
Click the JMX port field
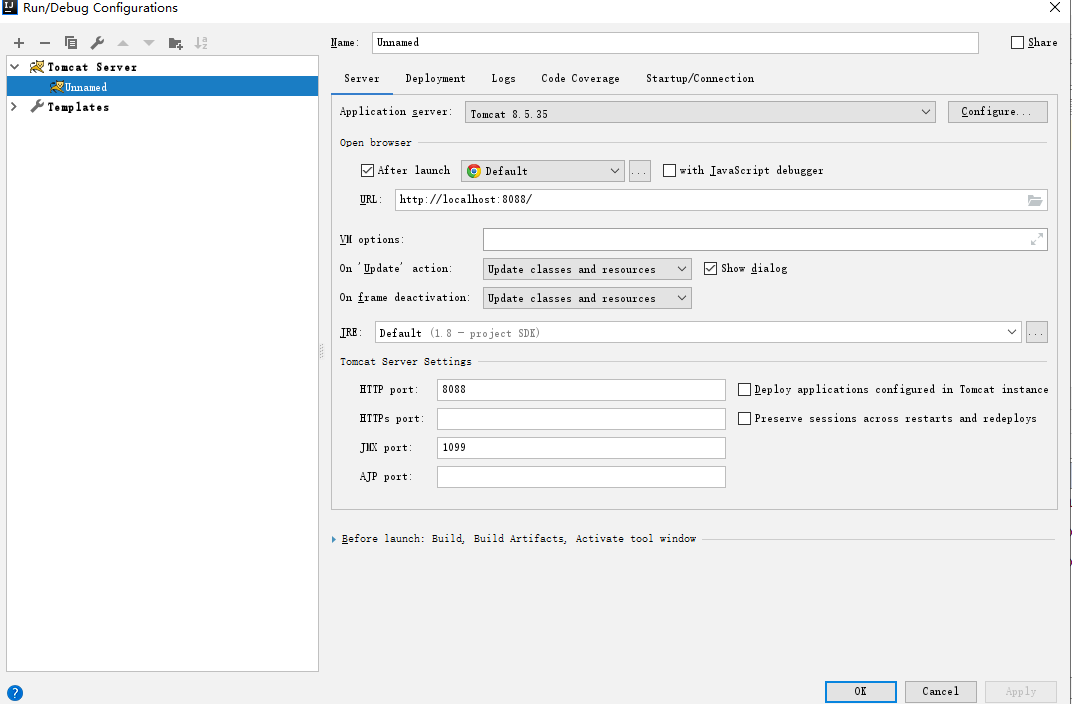tap(581, 448)
